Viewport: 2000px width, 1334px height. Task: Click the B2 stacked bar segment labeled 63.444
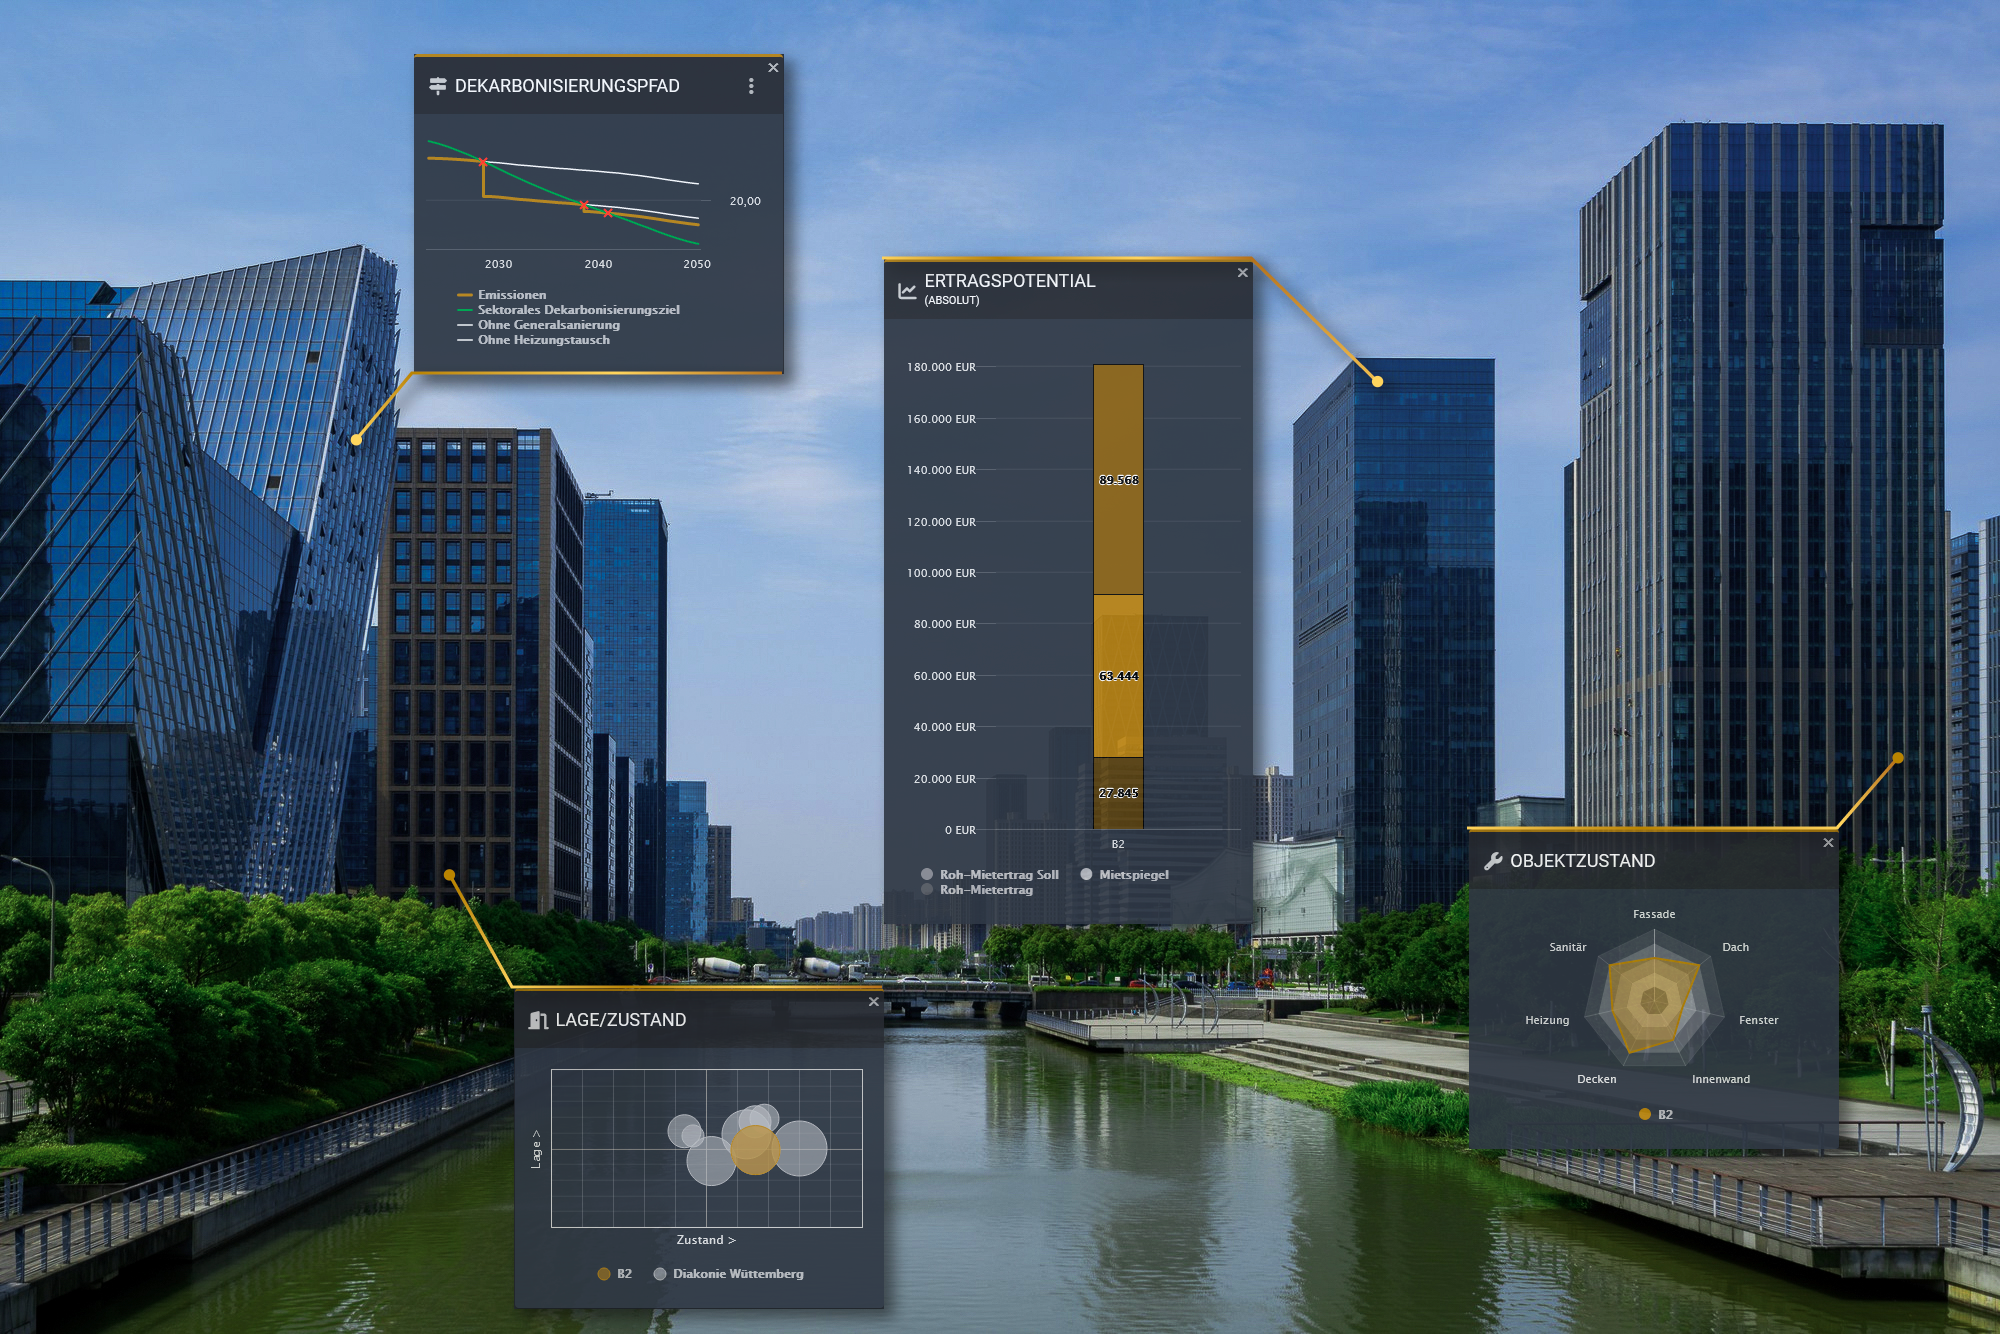(x=1119, y=675)
